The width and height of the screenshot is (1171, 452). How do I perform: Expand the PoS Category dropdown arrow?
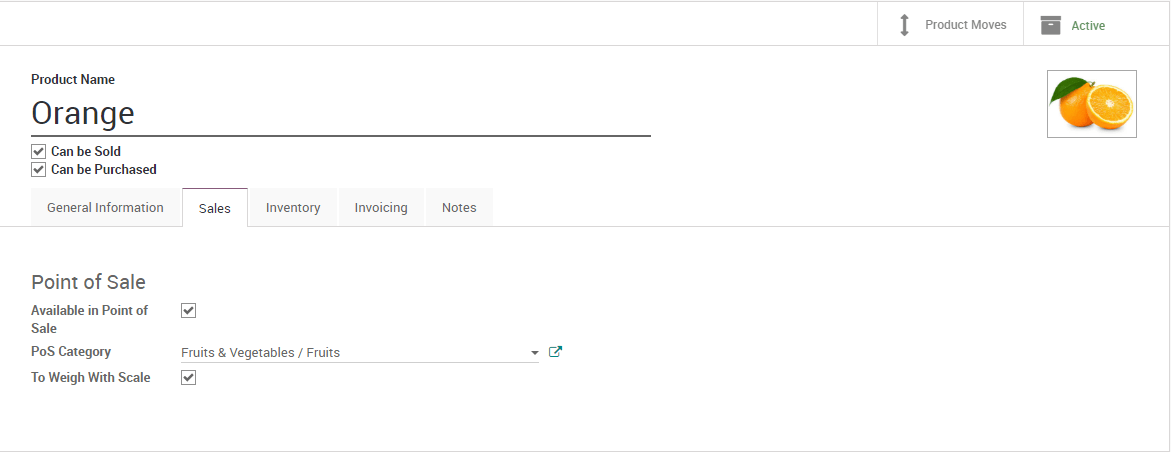pos(535,353)
